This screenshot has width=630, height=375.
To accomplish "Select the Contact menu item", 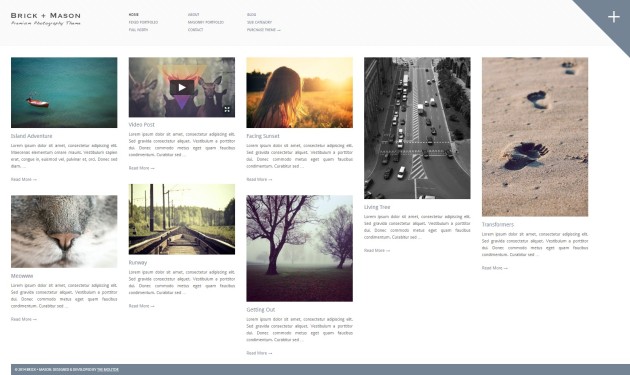I will tap(195, 30).
